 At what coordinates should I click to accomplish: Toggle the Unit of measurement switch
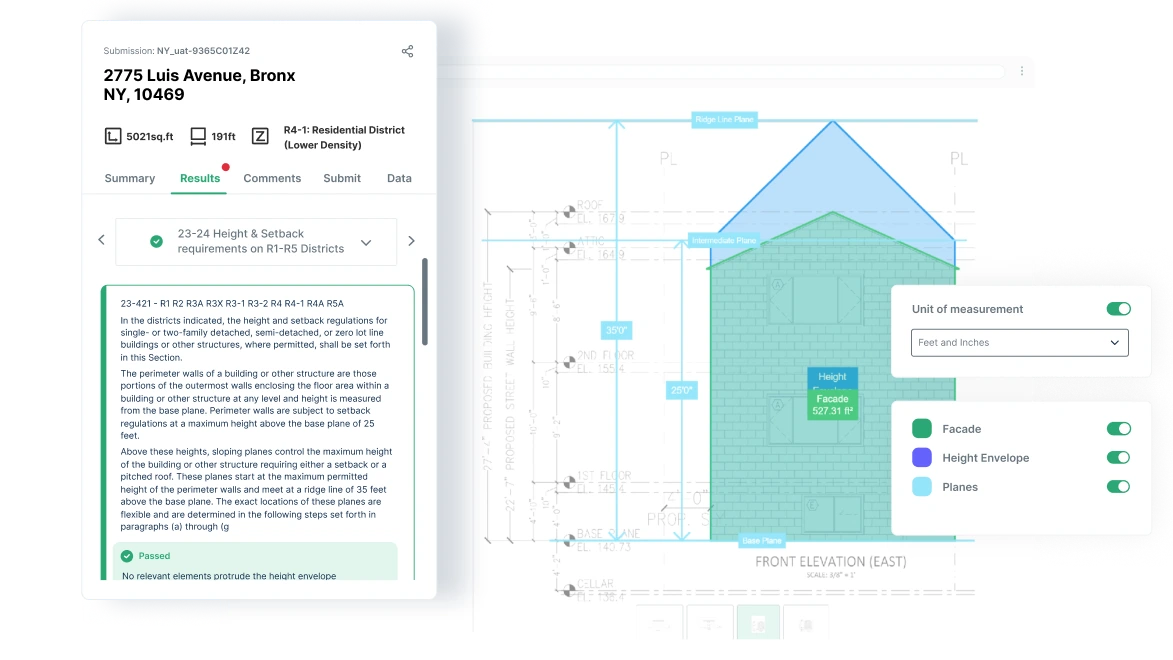(x=1118, y=309)
